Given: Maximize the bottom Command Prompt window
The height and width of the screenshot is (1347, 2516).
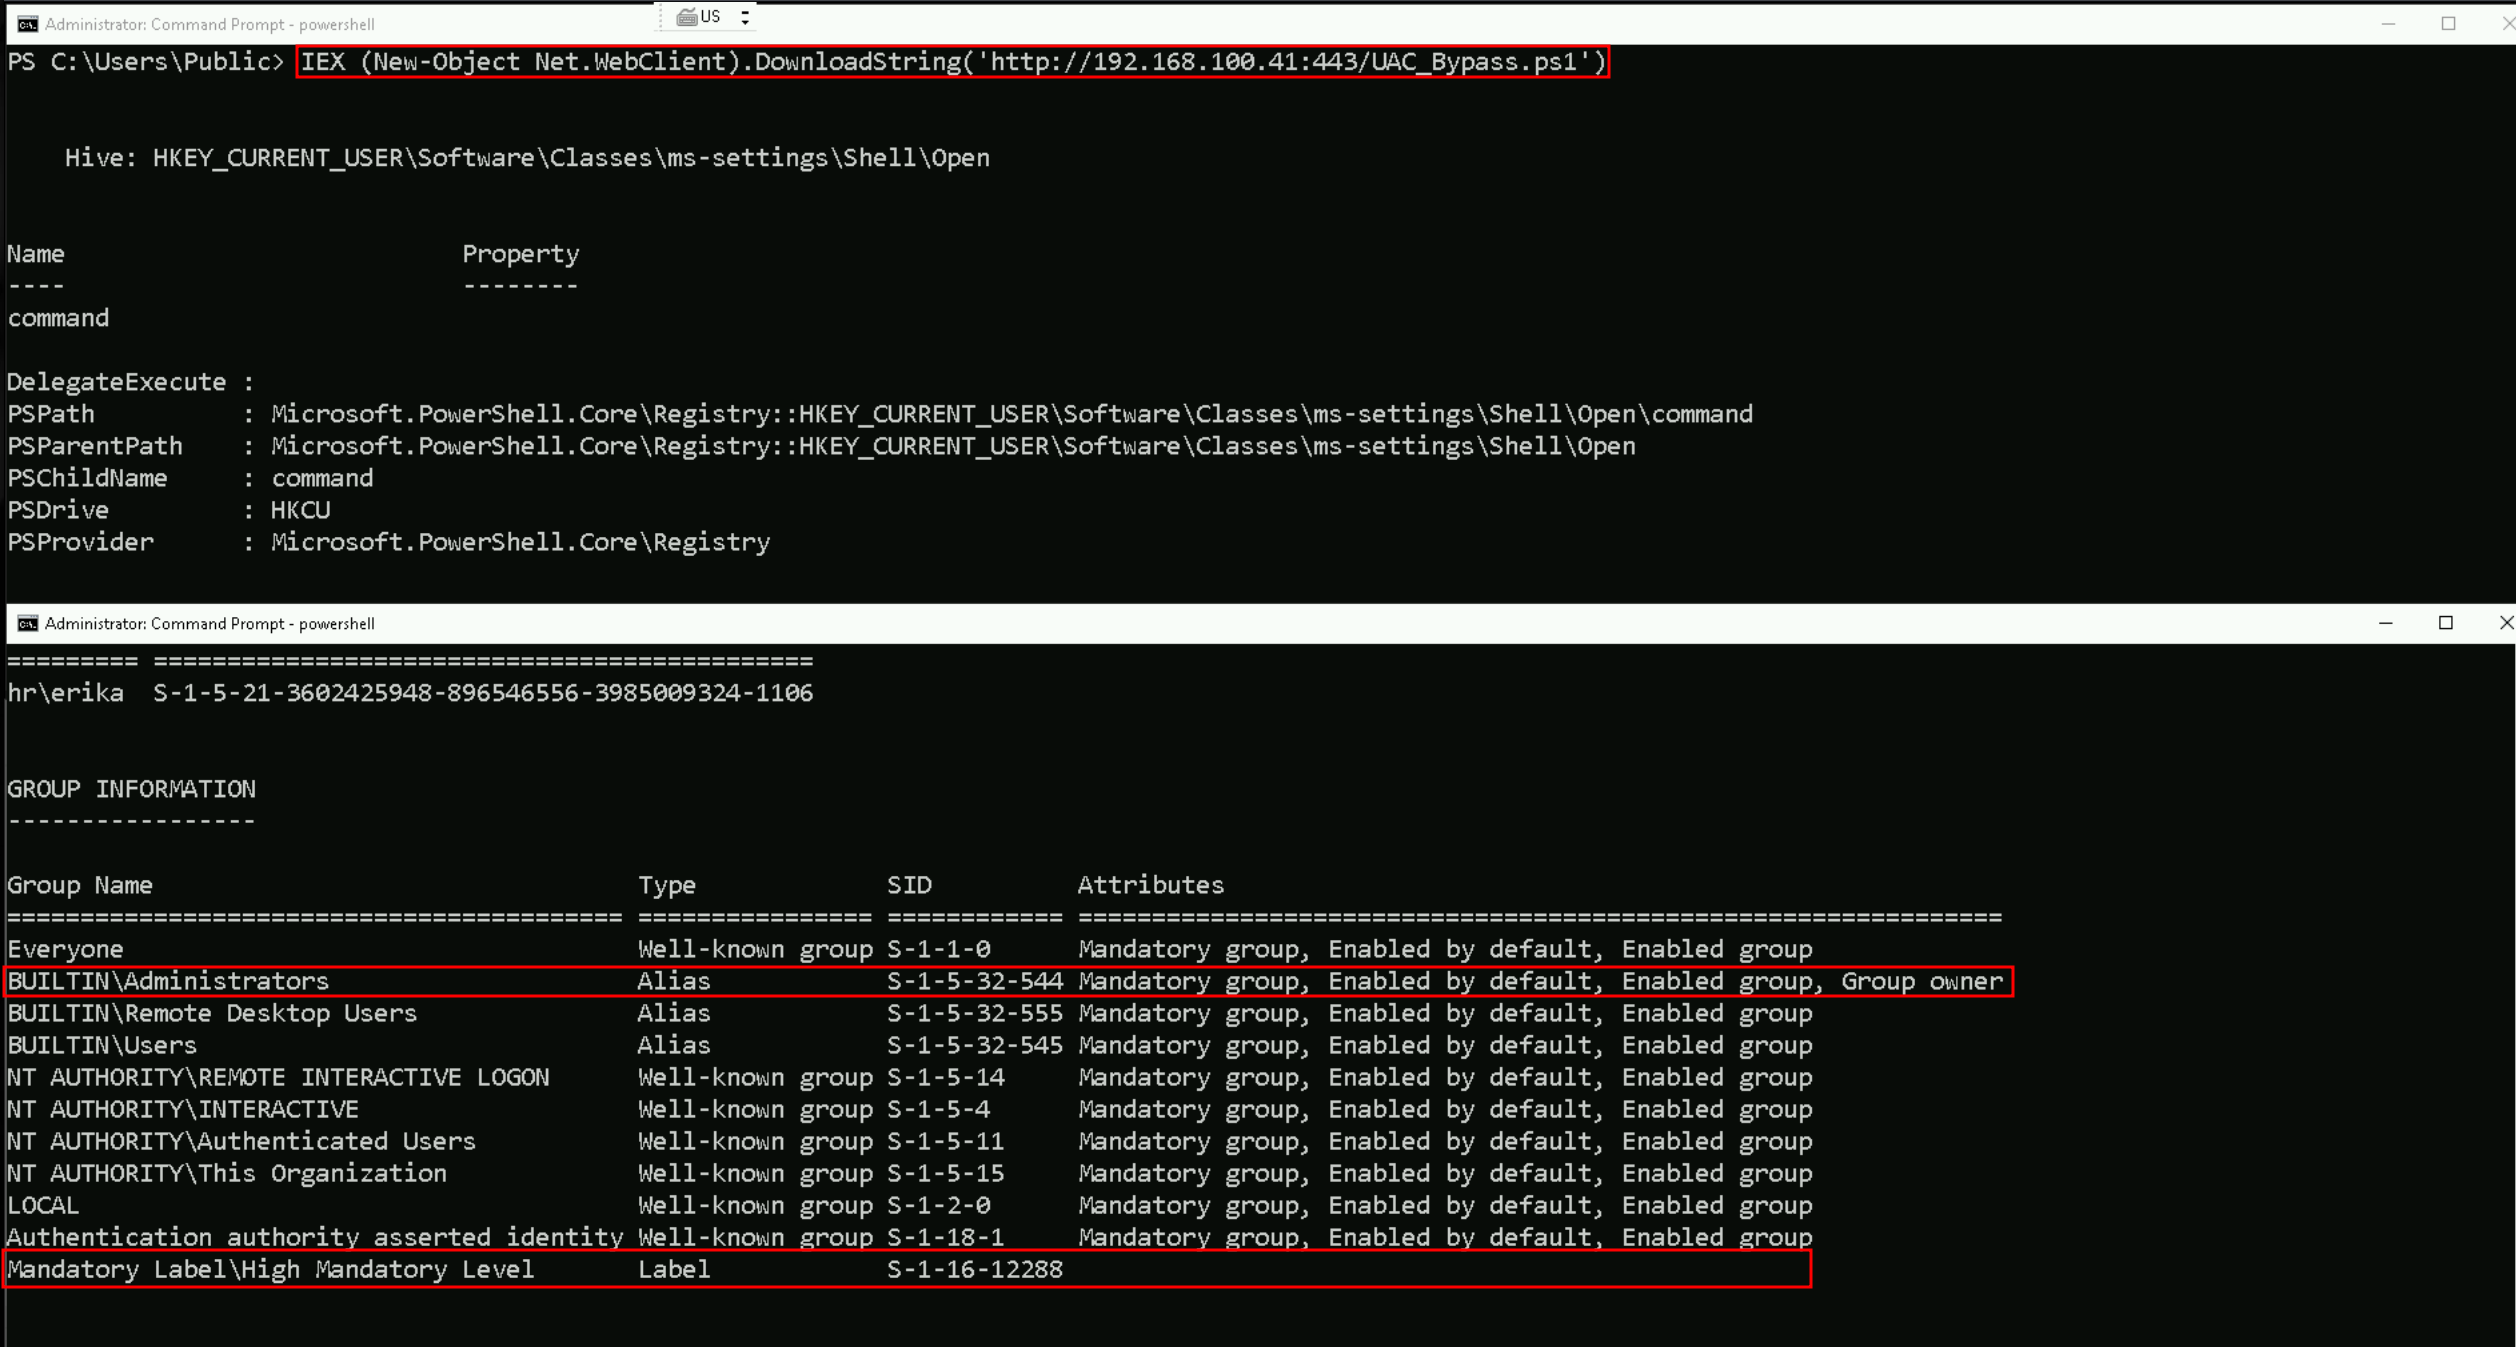Looking at the screenshot, I should [2446, 623].
